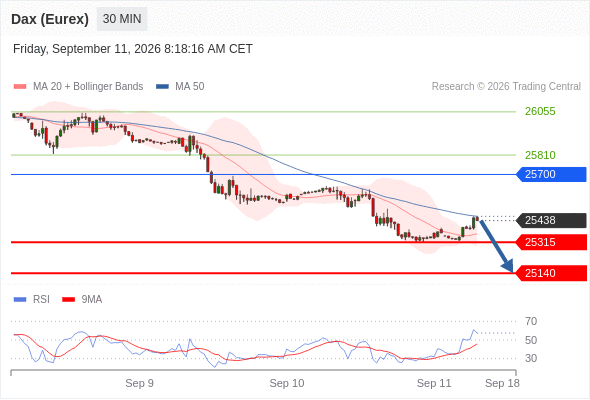Click the Sep 9 date axis label
Viewport: 590px width, 400px height.
(139, 383)
